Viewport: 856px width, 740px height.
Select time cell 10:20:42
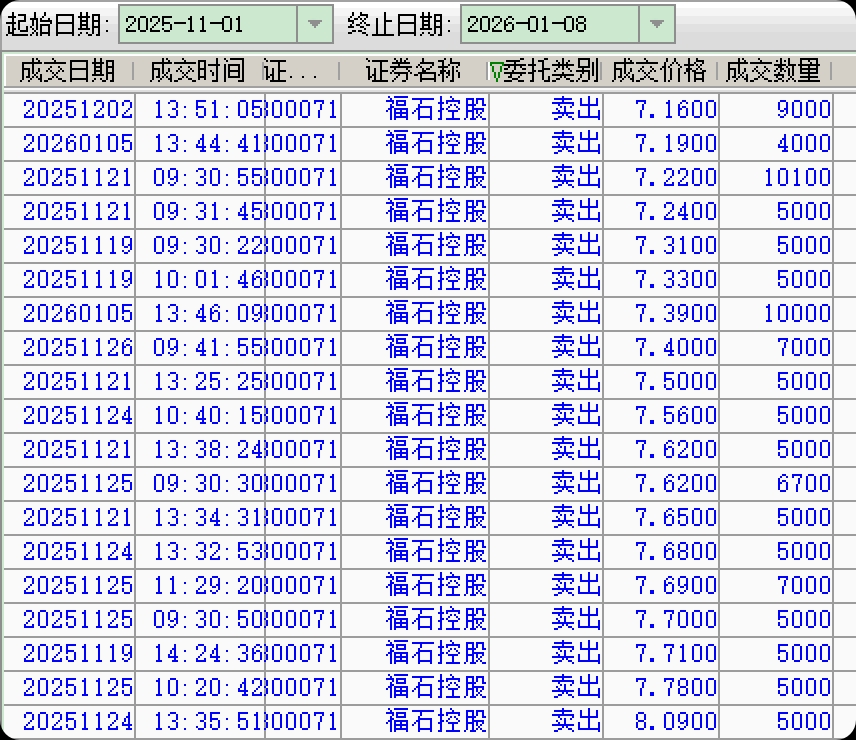200,687
